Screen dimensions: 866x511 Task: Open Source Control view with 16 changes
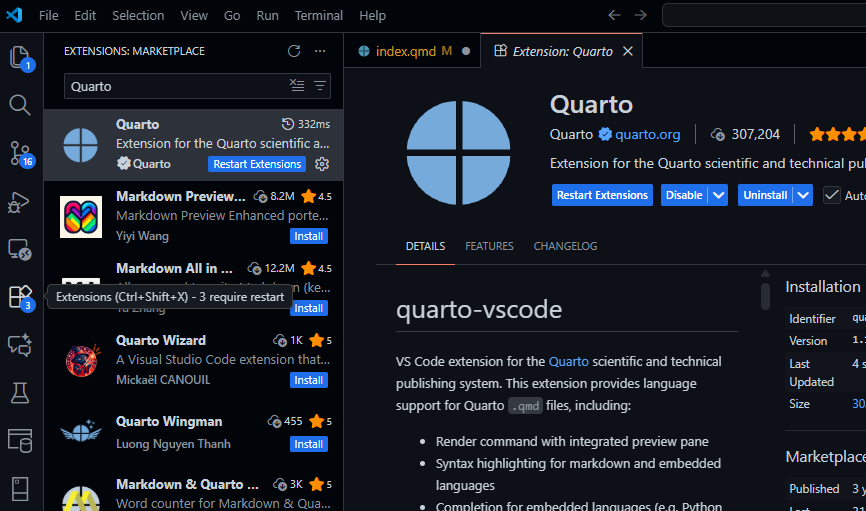[20, 152]
